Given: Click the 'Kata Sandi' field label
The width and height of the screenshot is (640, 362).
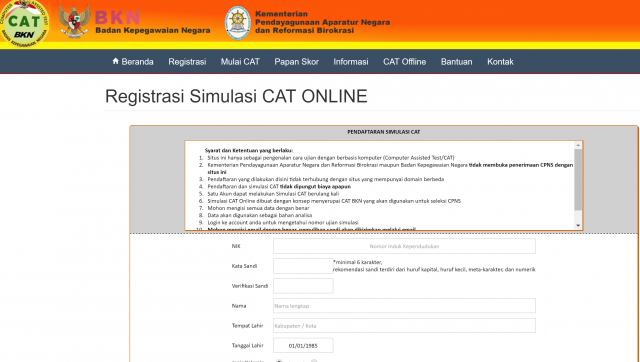Looking at the screenshot, I should pos(244,266).
